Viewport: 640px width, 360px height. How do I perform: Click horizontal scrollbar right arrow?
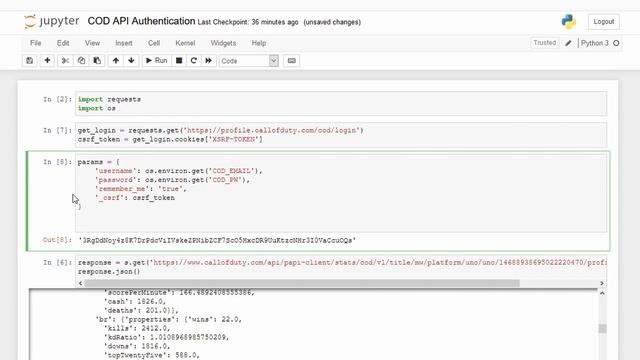tap(602, 283)
